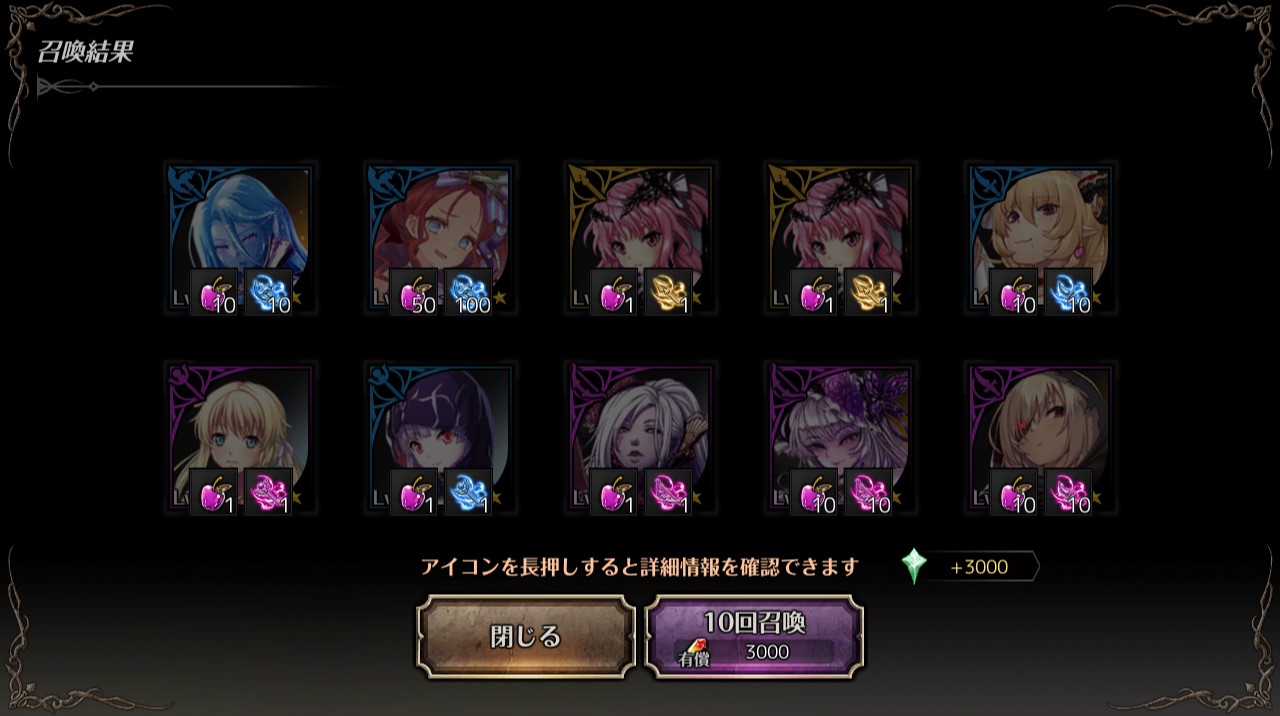Select the blonde elf character in top row
Viewport: 1280px width, 716px height.
[1040, 240]
